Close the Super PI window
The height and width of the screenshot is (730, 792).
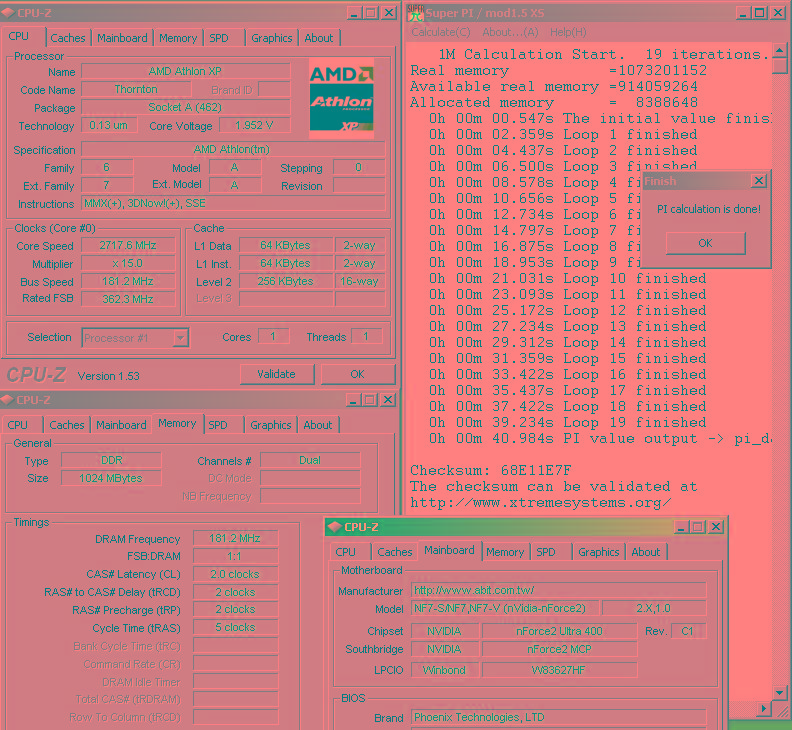[x=778, y=13]
